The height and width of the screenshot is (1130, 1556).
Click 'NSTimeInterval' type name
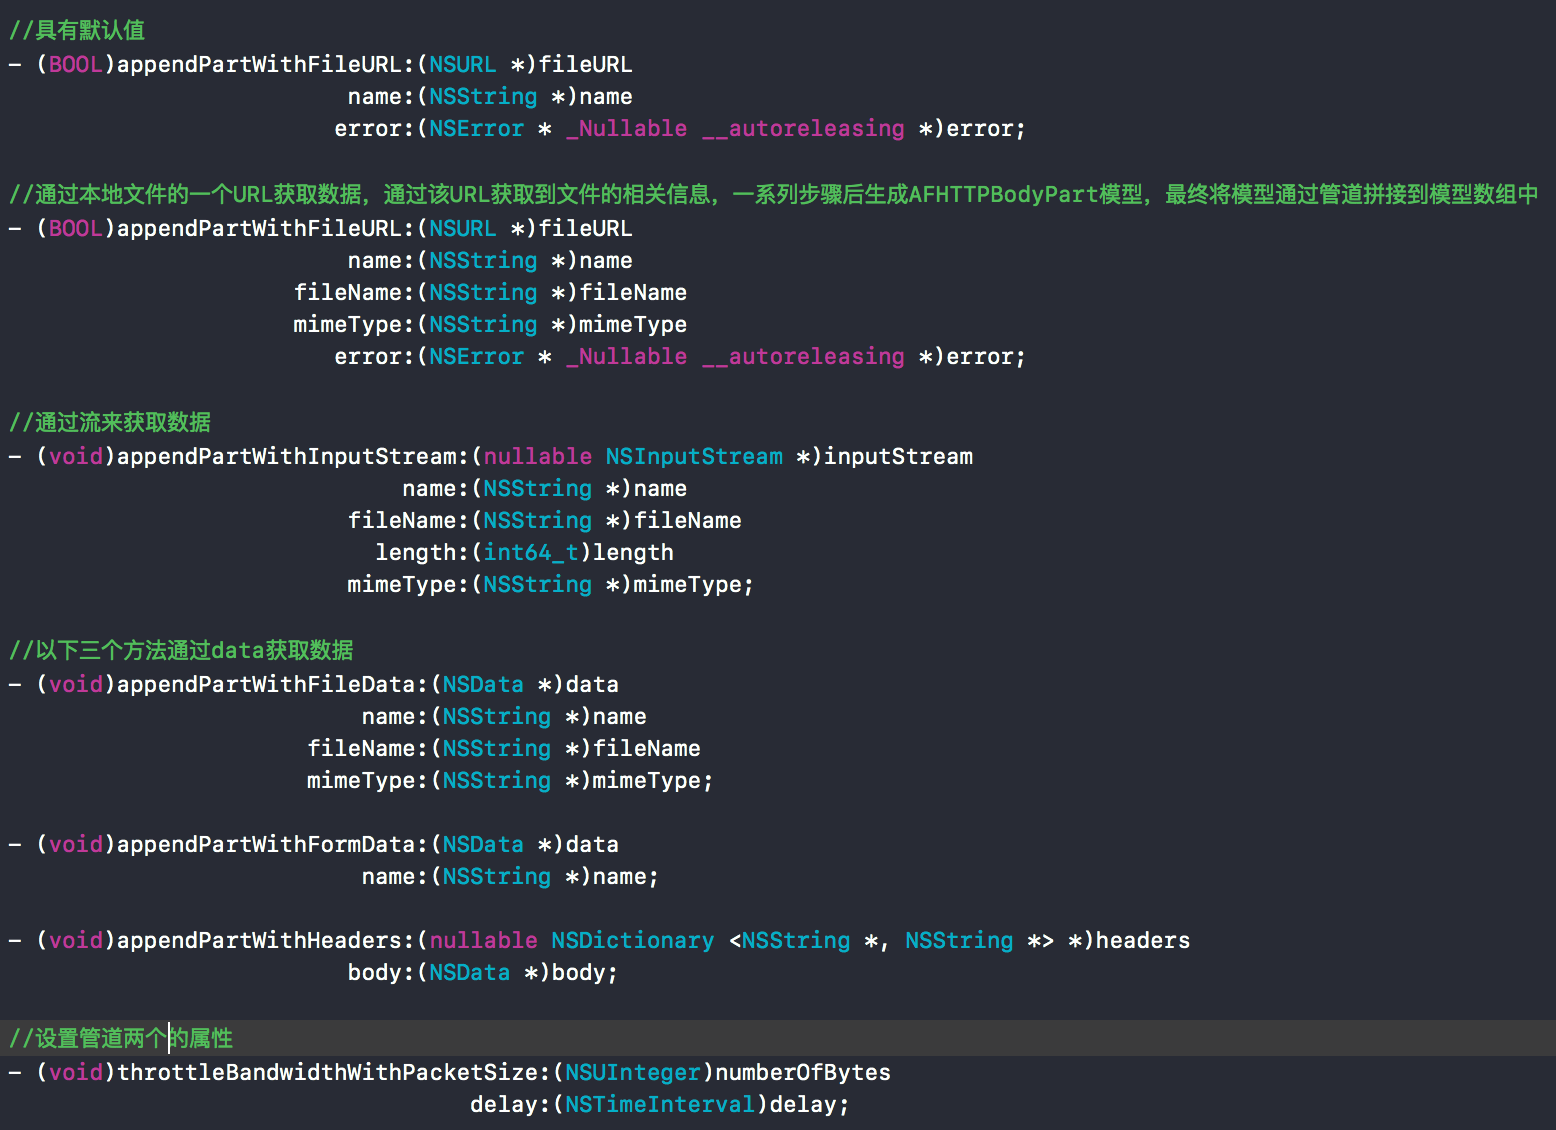coord(660,1104)
